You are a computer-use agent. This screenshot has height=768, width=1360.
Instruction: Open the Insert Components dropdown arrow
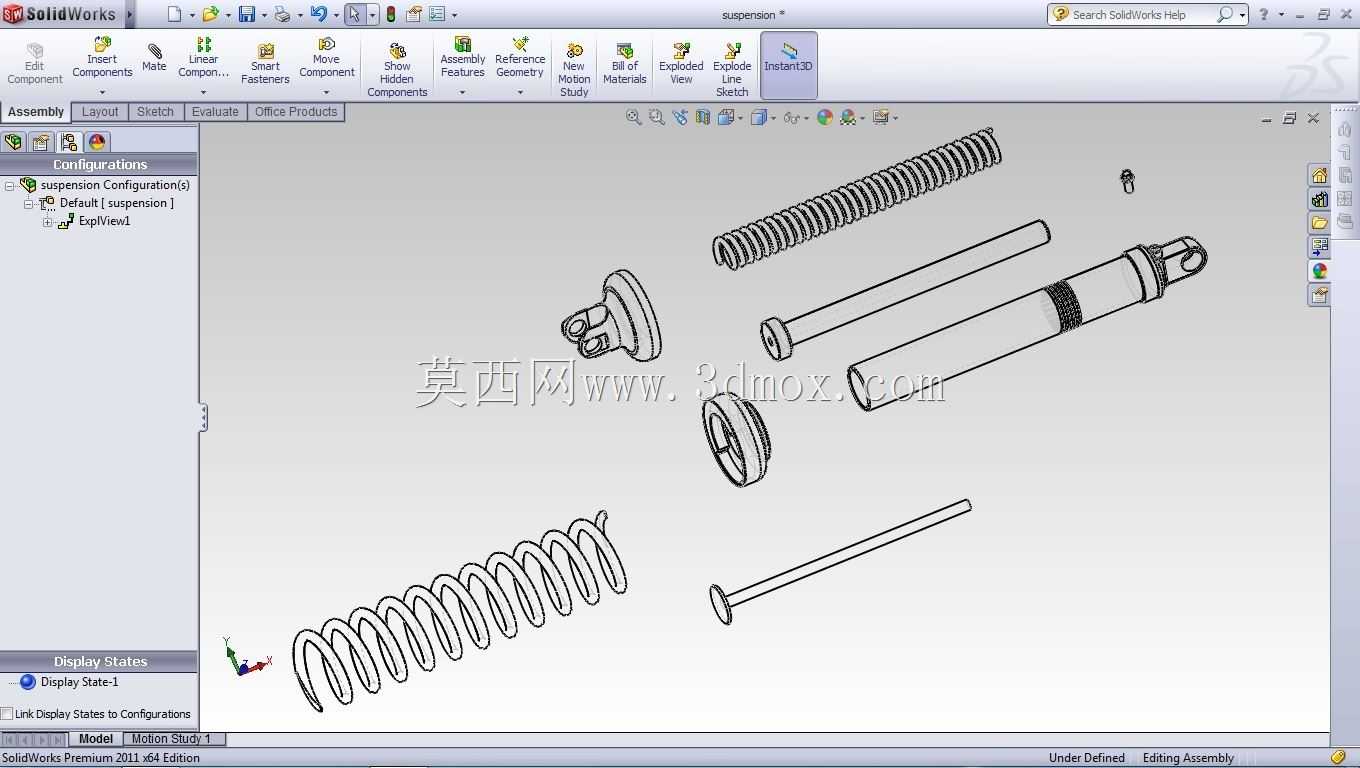tap(102, 93)
